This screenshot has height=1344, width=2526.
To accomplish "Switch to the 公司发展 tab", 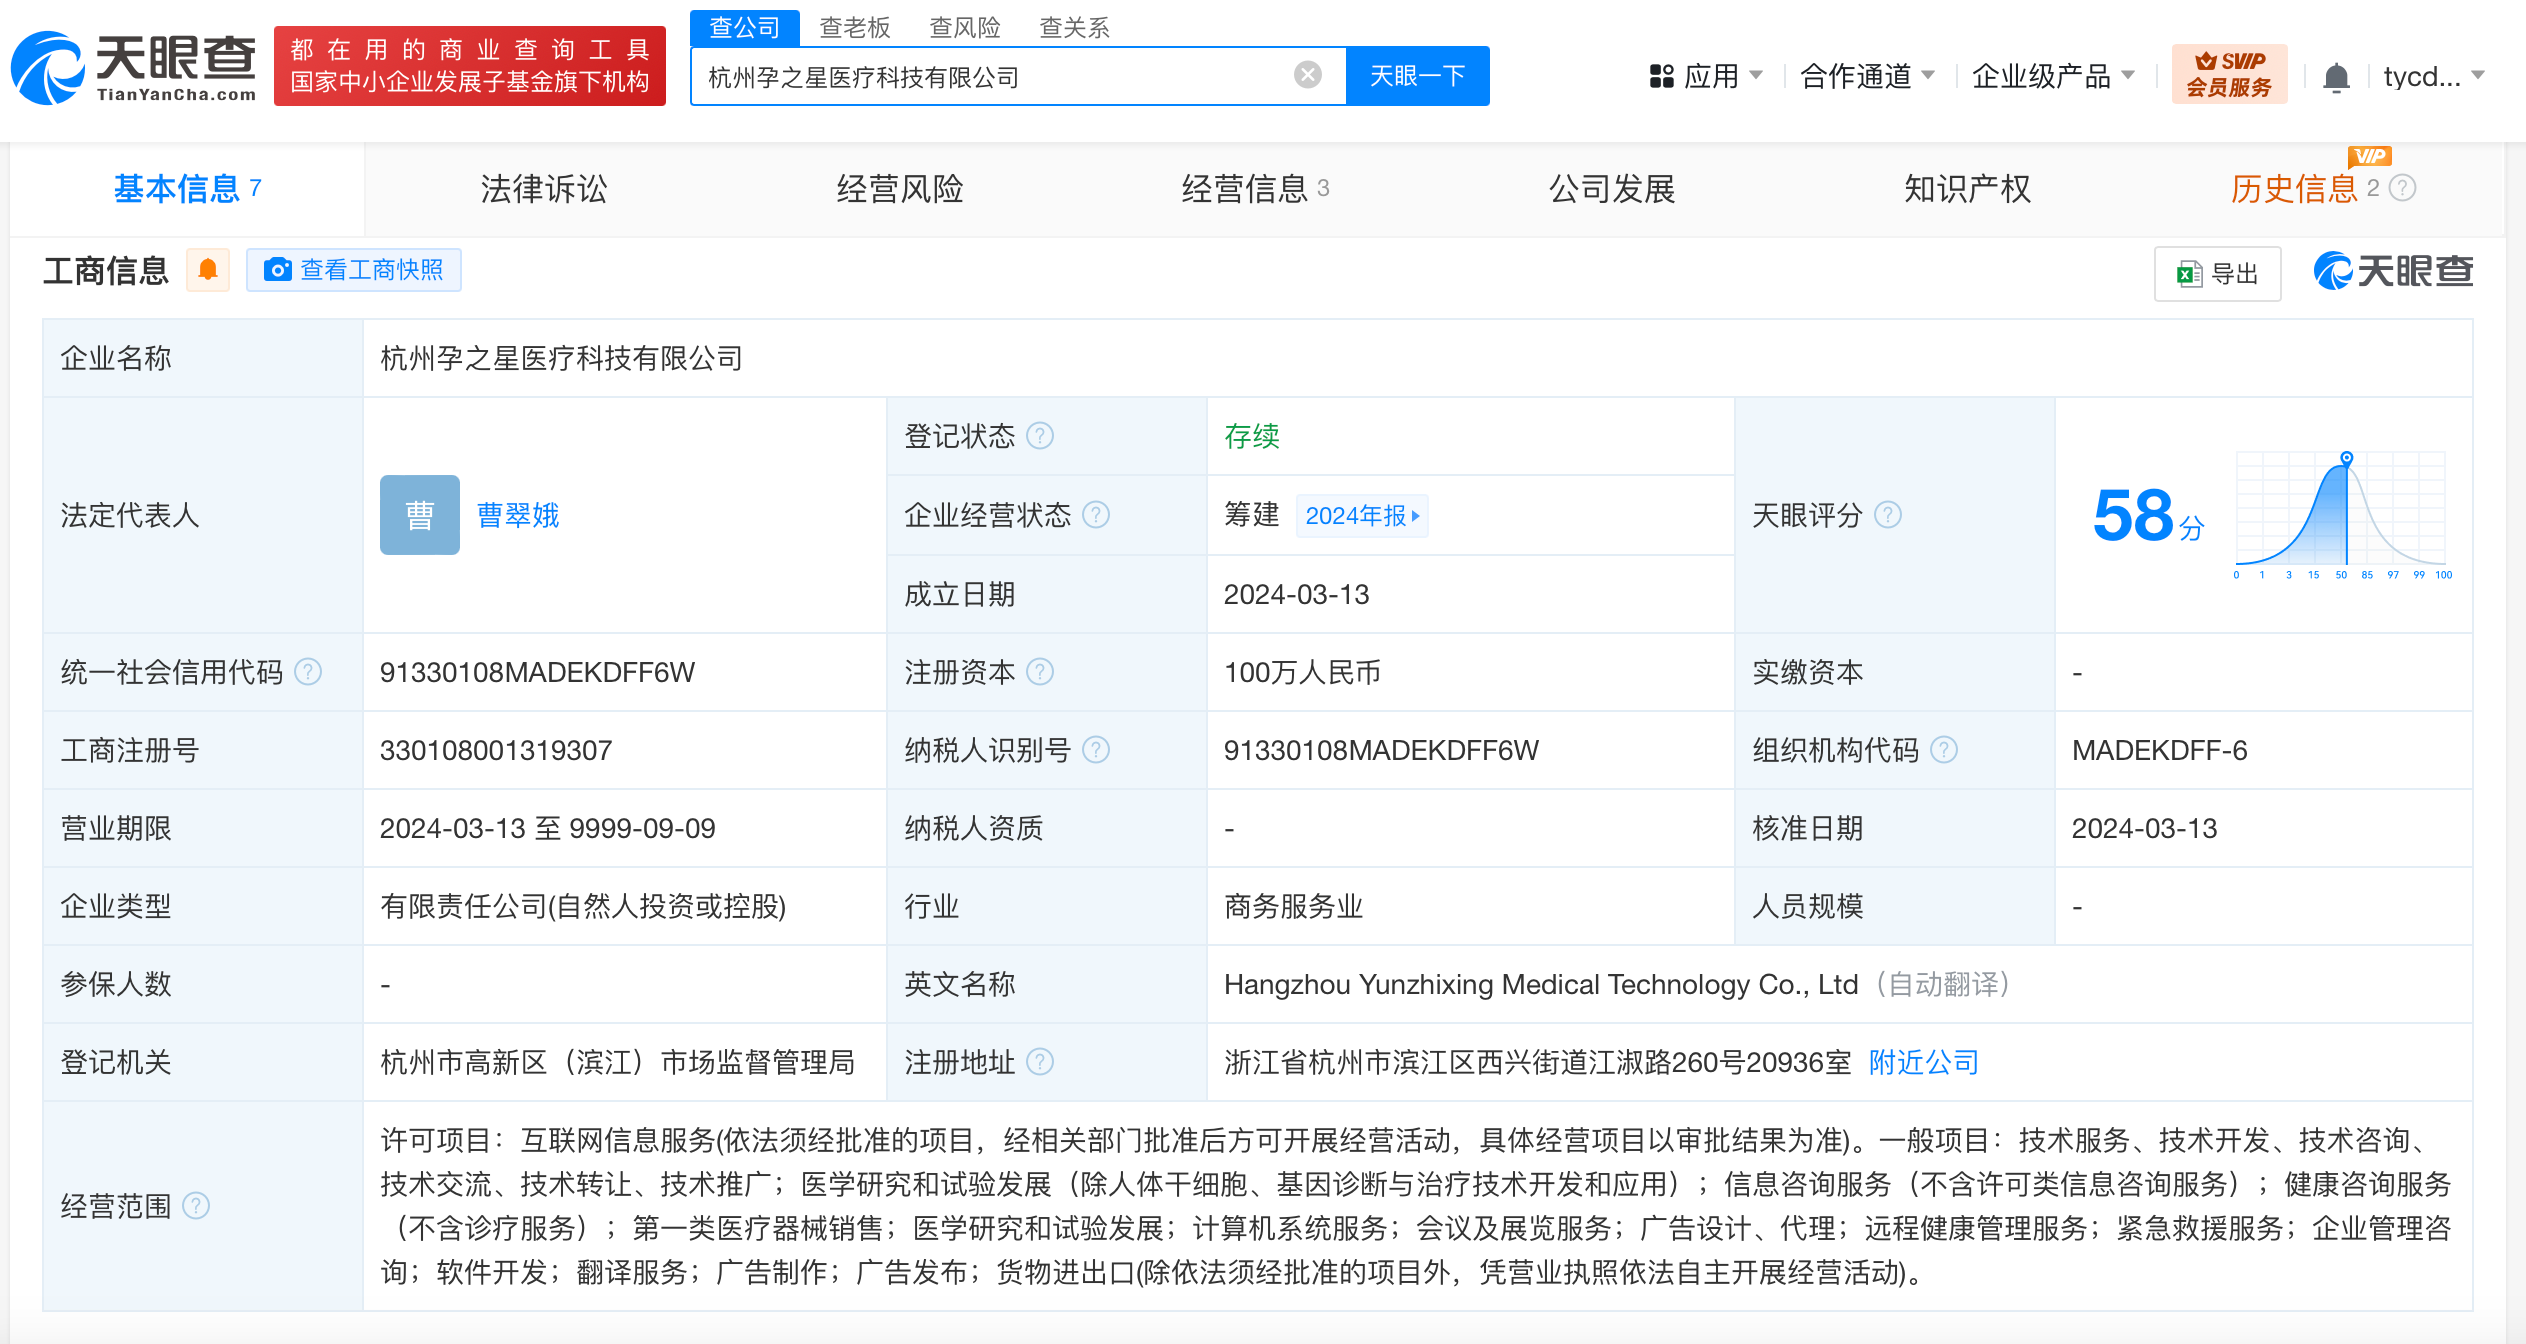I will pos(1612,189).
